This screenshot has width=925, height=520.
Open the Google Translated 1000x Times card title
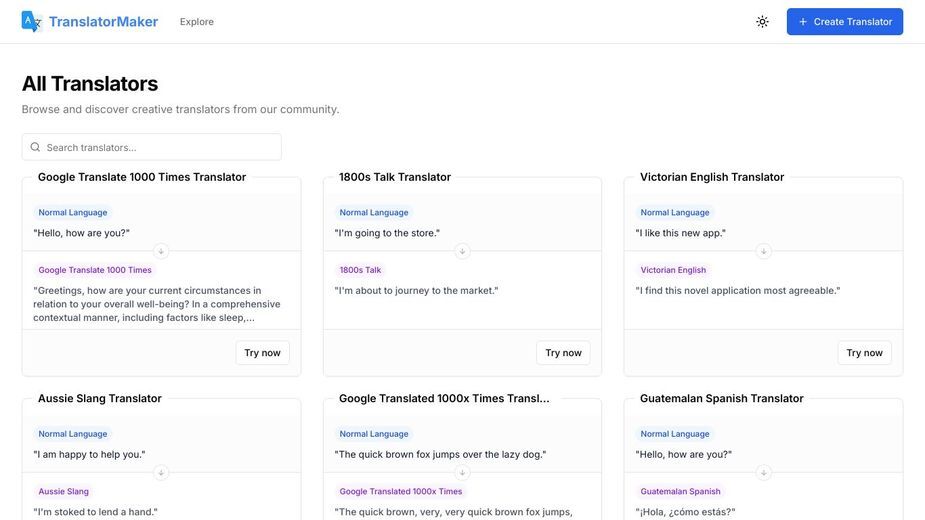click(x=444, y=398)
